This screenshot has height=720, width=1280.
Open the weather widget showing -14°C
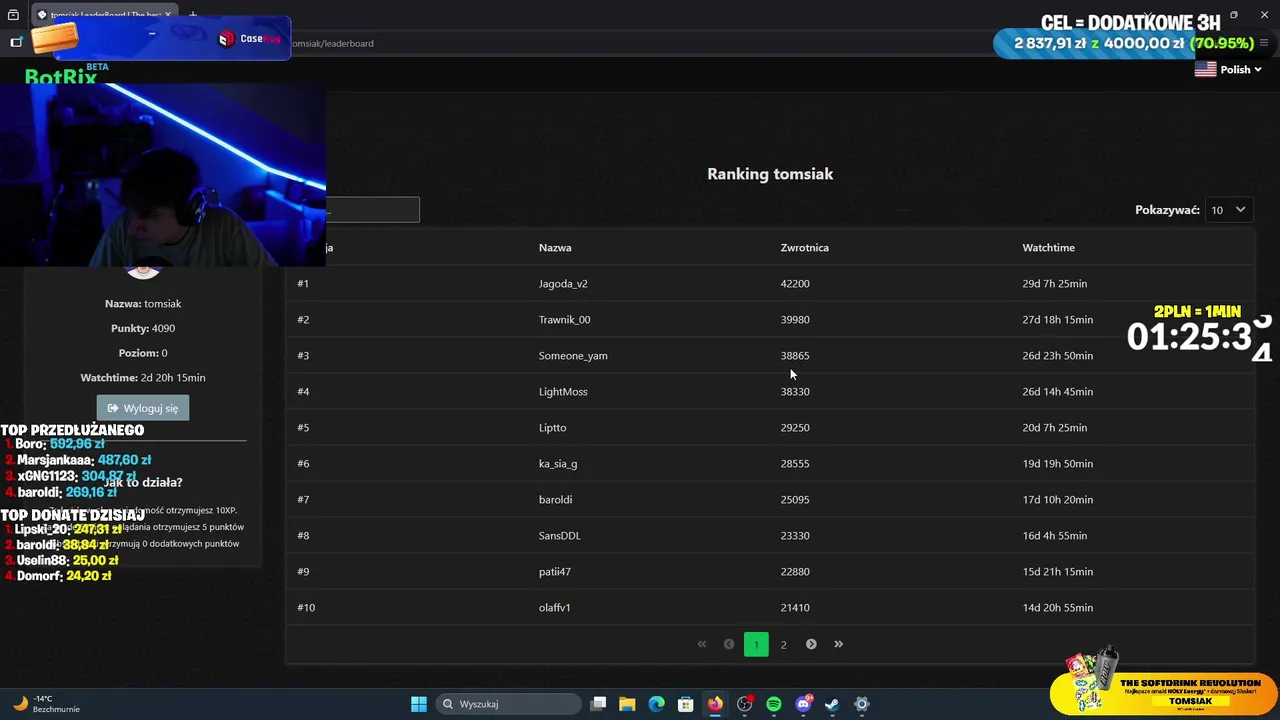point(47,704)
